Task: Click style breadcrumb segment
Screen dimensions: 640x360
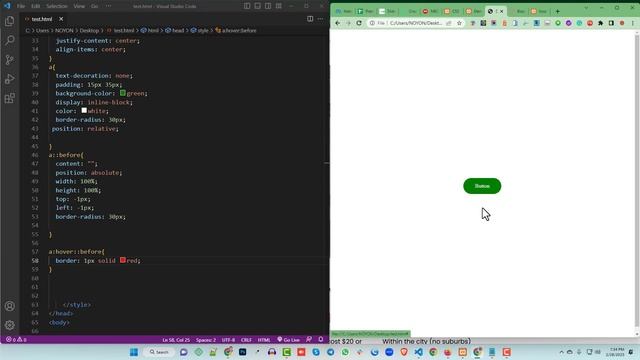Action: 200,30
